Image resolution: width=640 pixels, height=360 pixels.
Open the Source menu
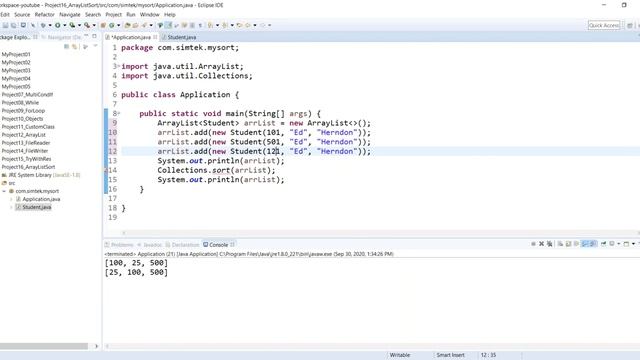tap(22, 14)
